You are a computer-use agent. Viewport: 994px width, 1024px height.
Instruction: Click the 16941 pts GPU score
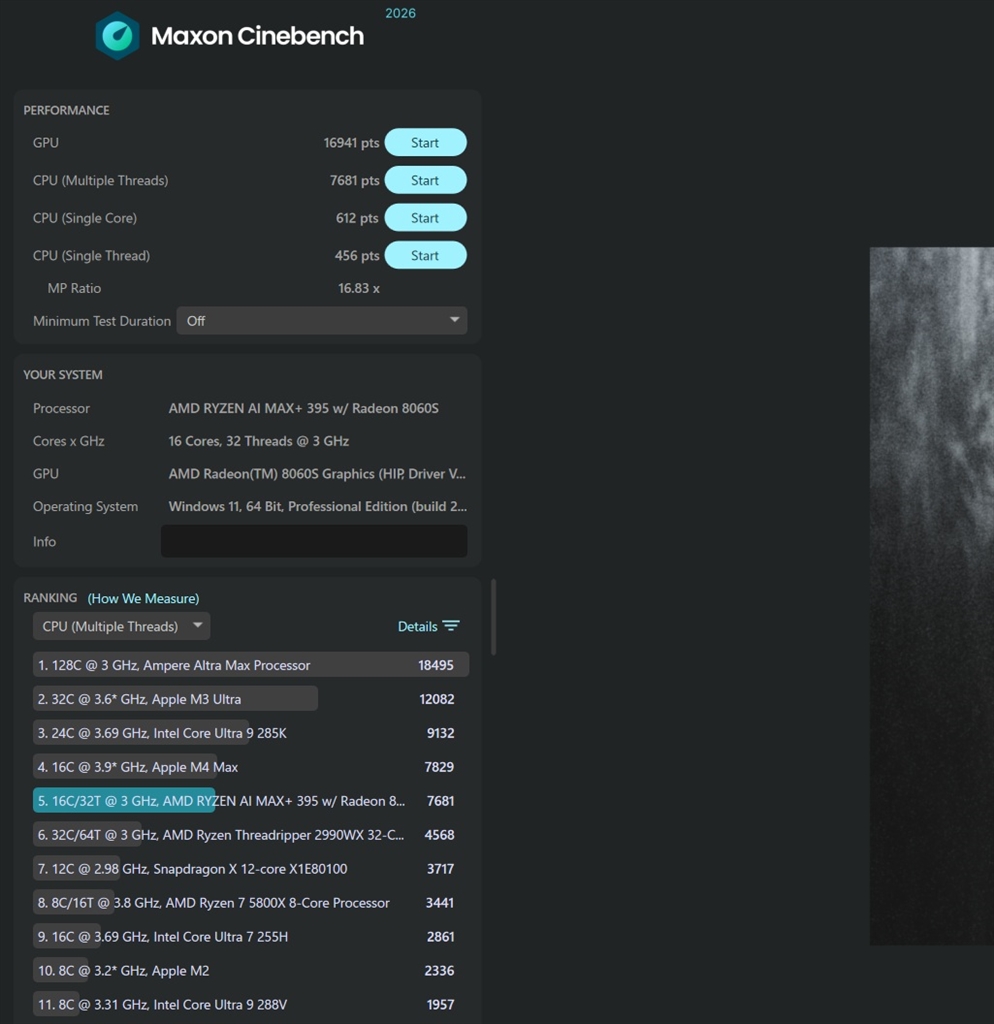351,142
